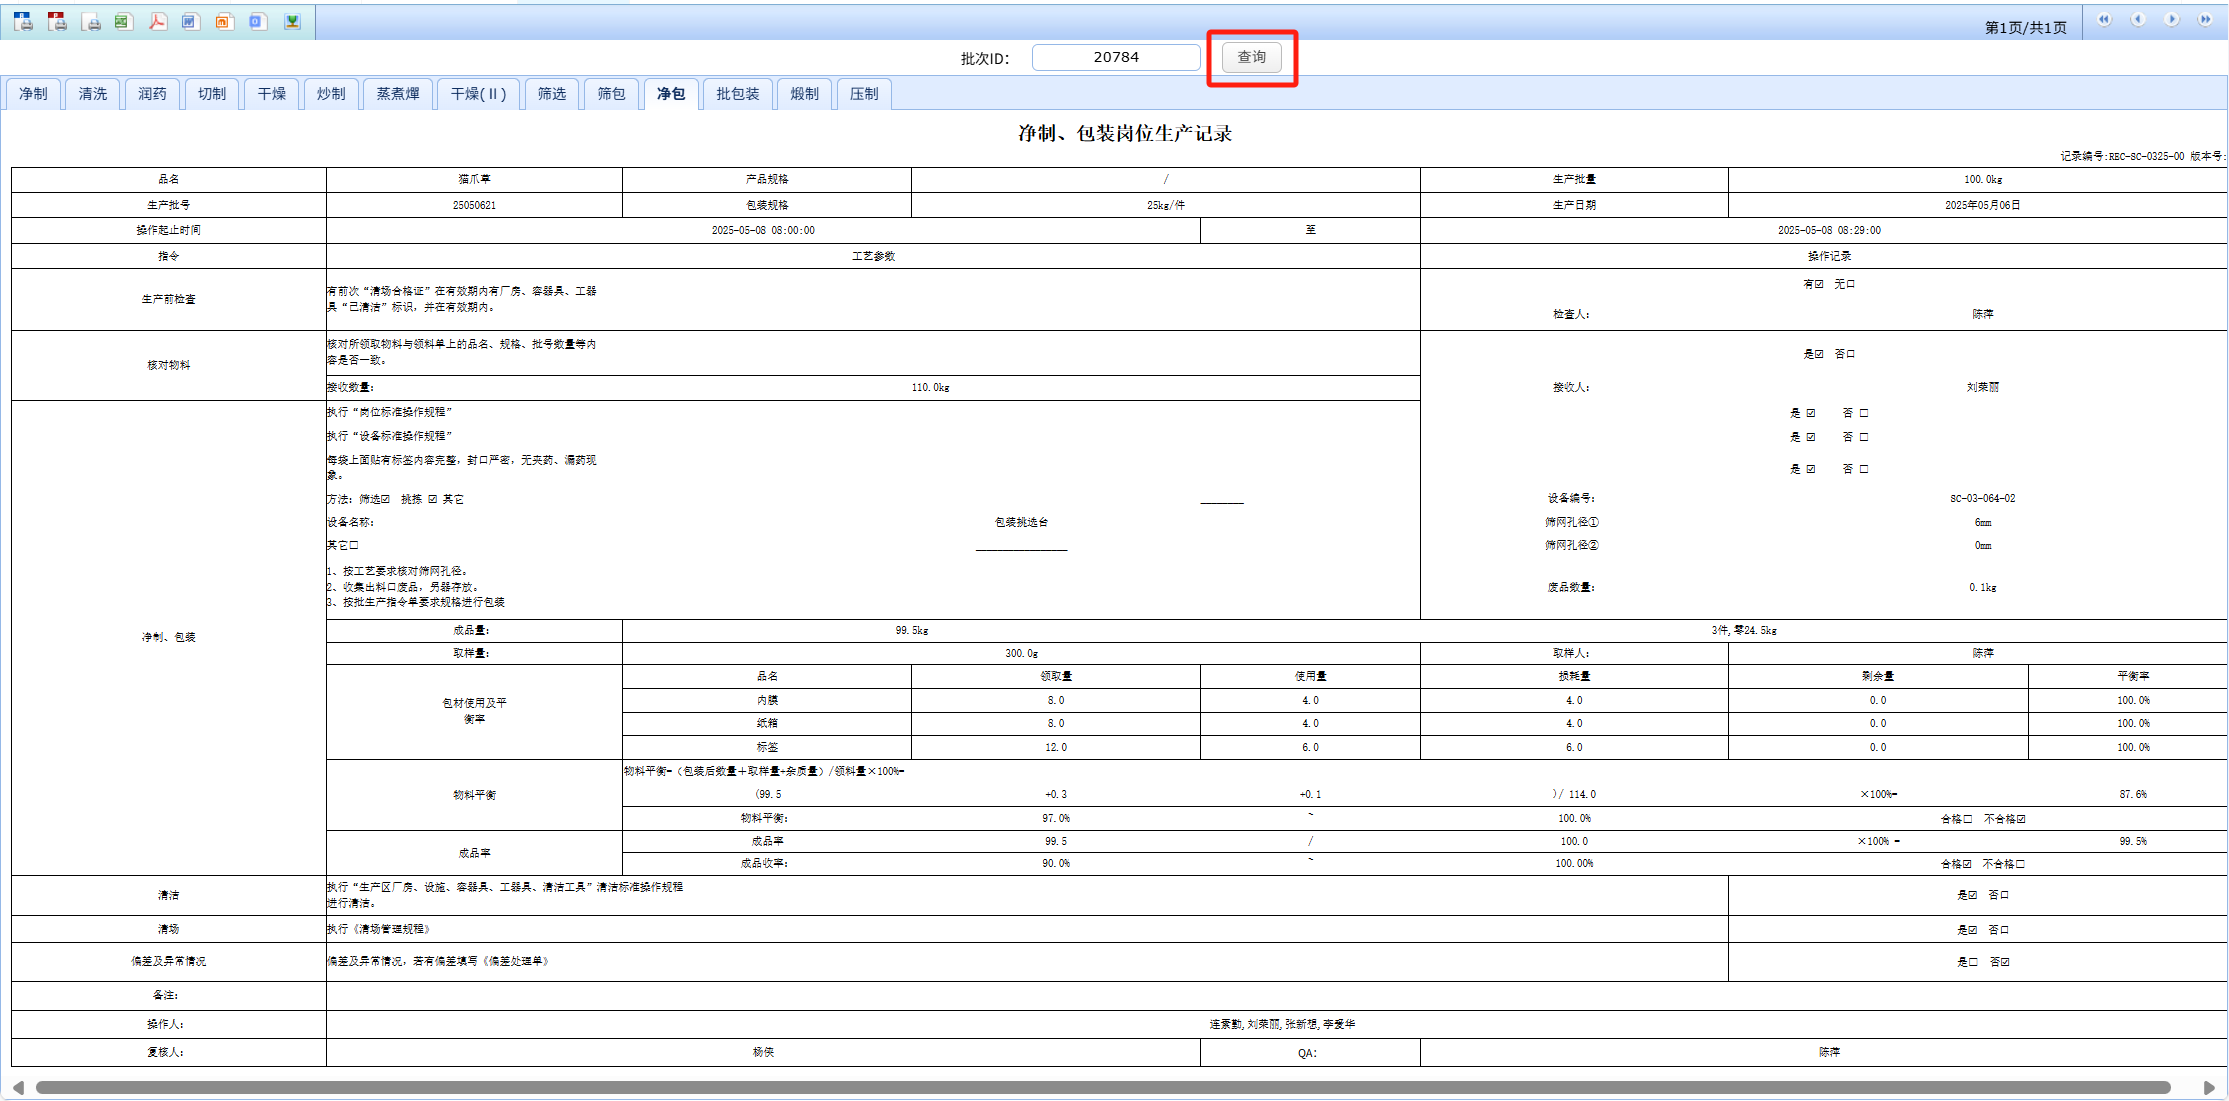Click the applet print icon with blue header

[x=23, y=21]
